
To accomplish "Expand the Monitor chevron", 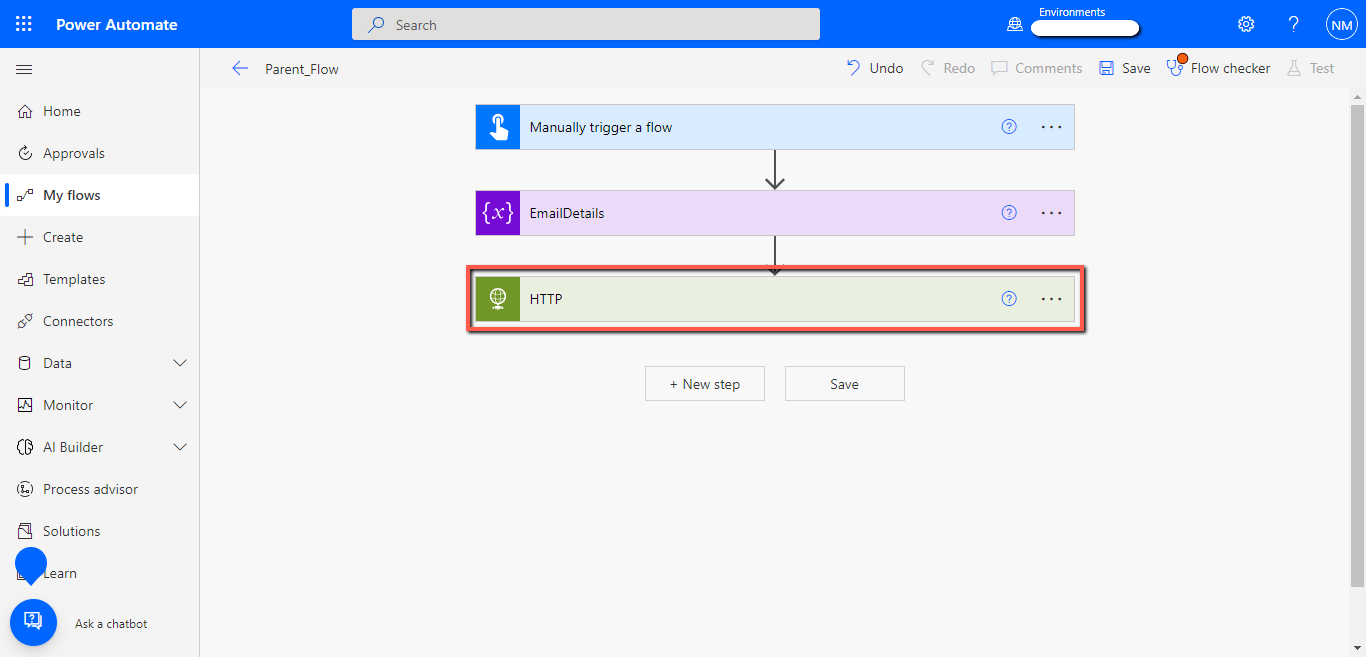I will coord(180,405).
